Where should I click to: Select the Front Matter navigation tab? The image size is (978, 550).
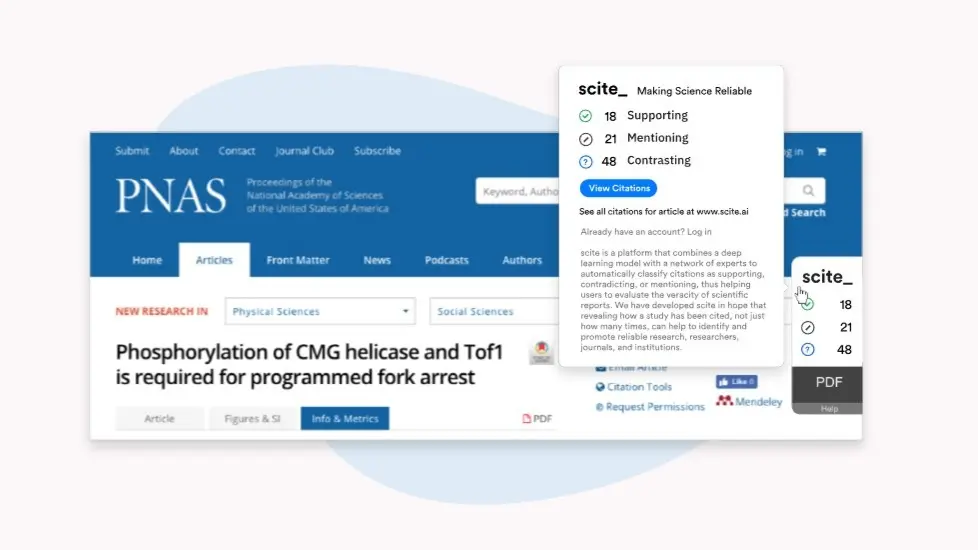298,260
